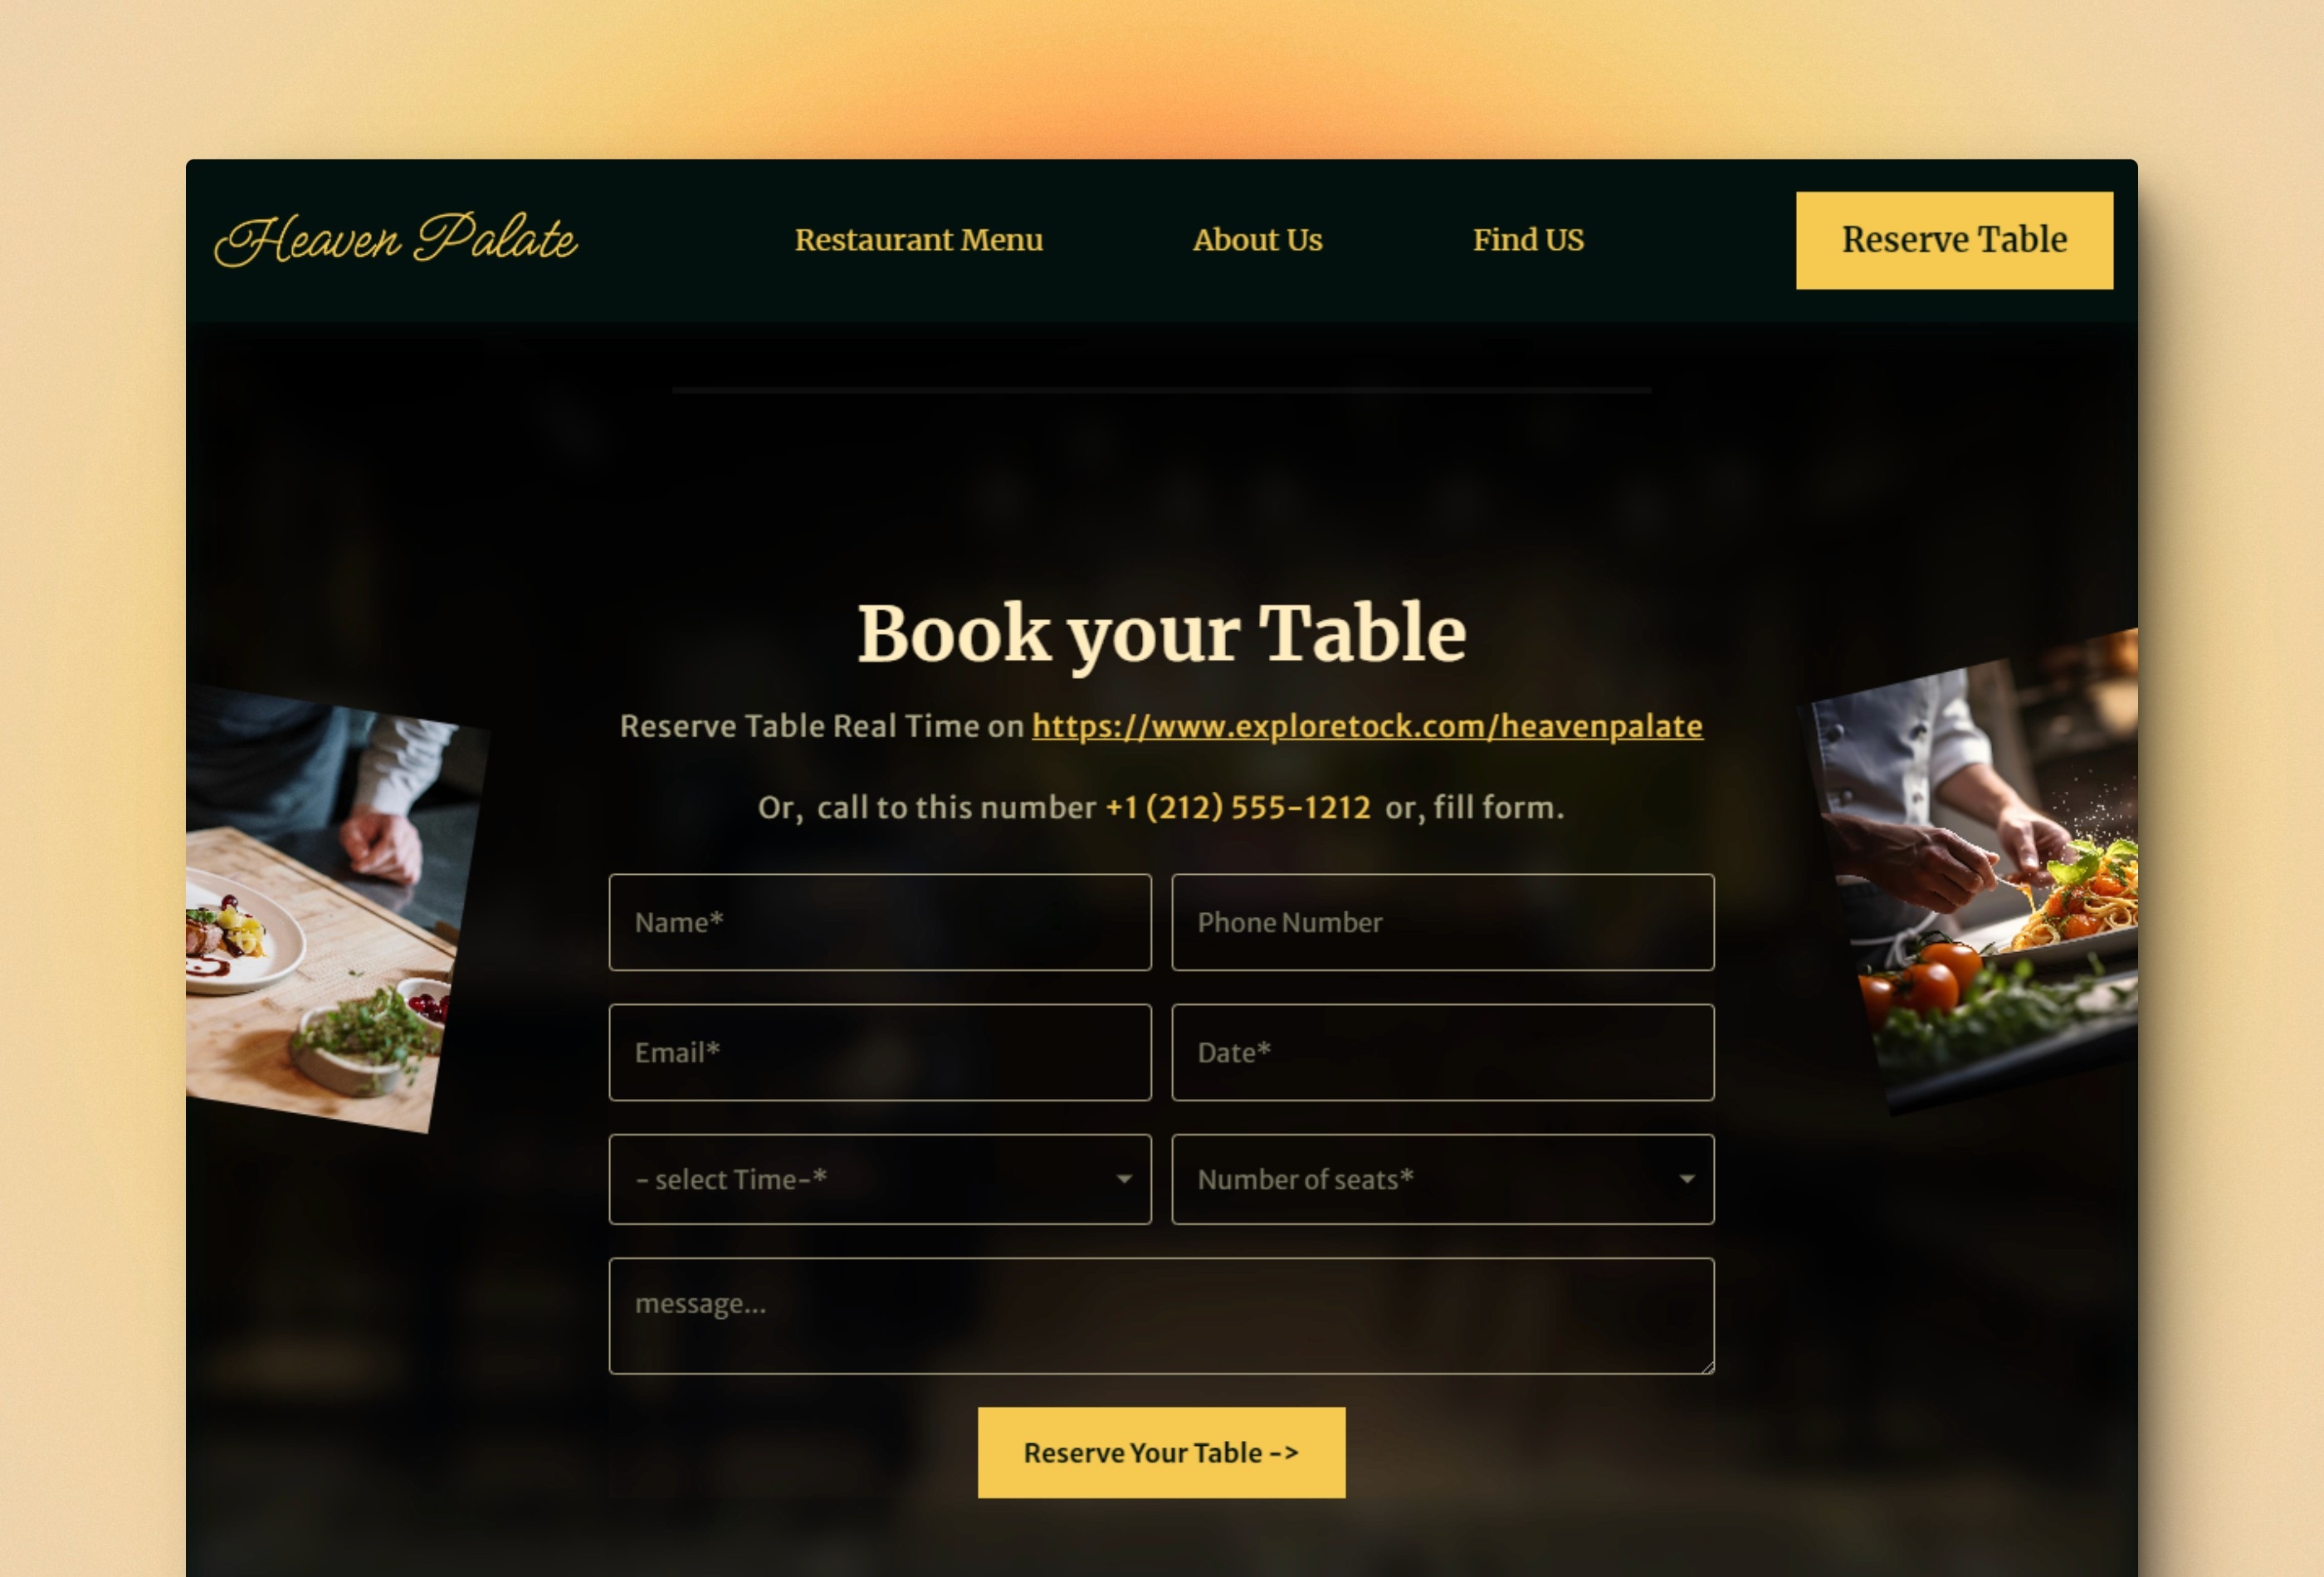The image size is (2324, 1577).
Task: Click the Heaven Palate logo icon
Action: click(396, 239)
